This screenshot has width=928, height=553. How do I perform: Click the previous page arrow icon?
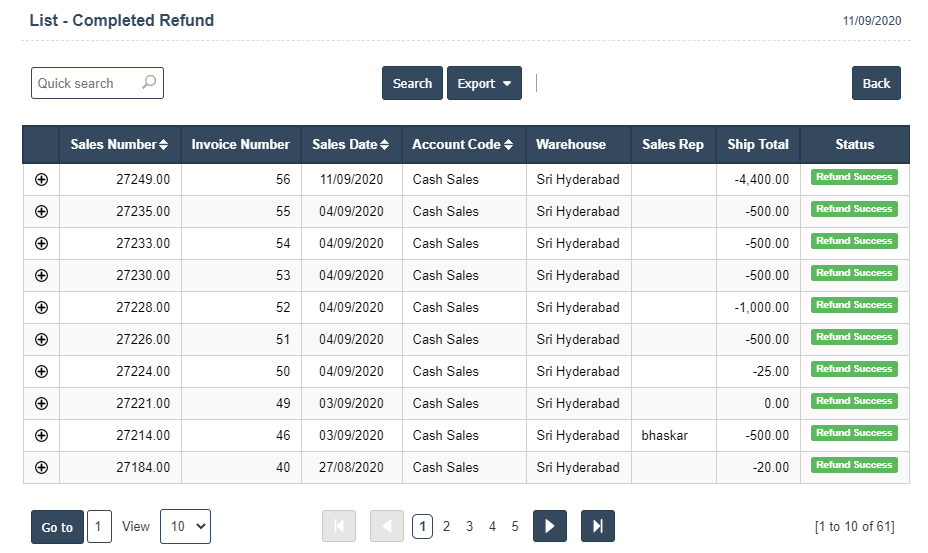tap(387, 526)
